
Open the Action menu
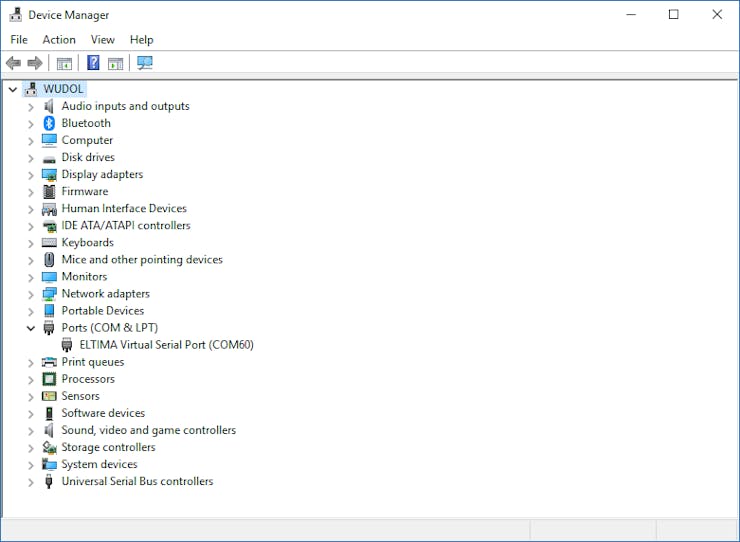coord(59,40)
